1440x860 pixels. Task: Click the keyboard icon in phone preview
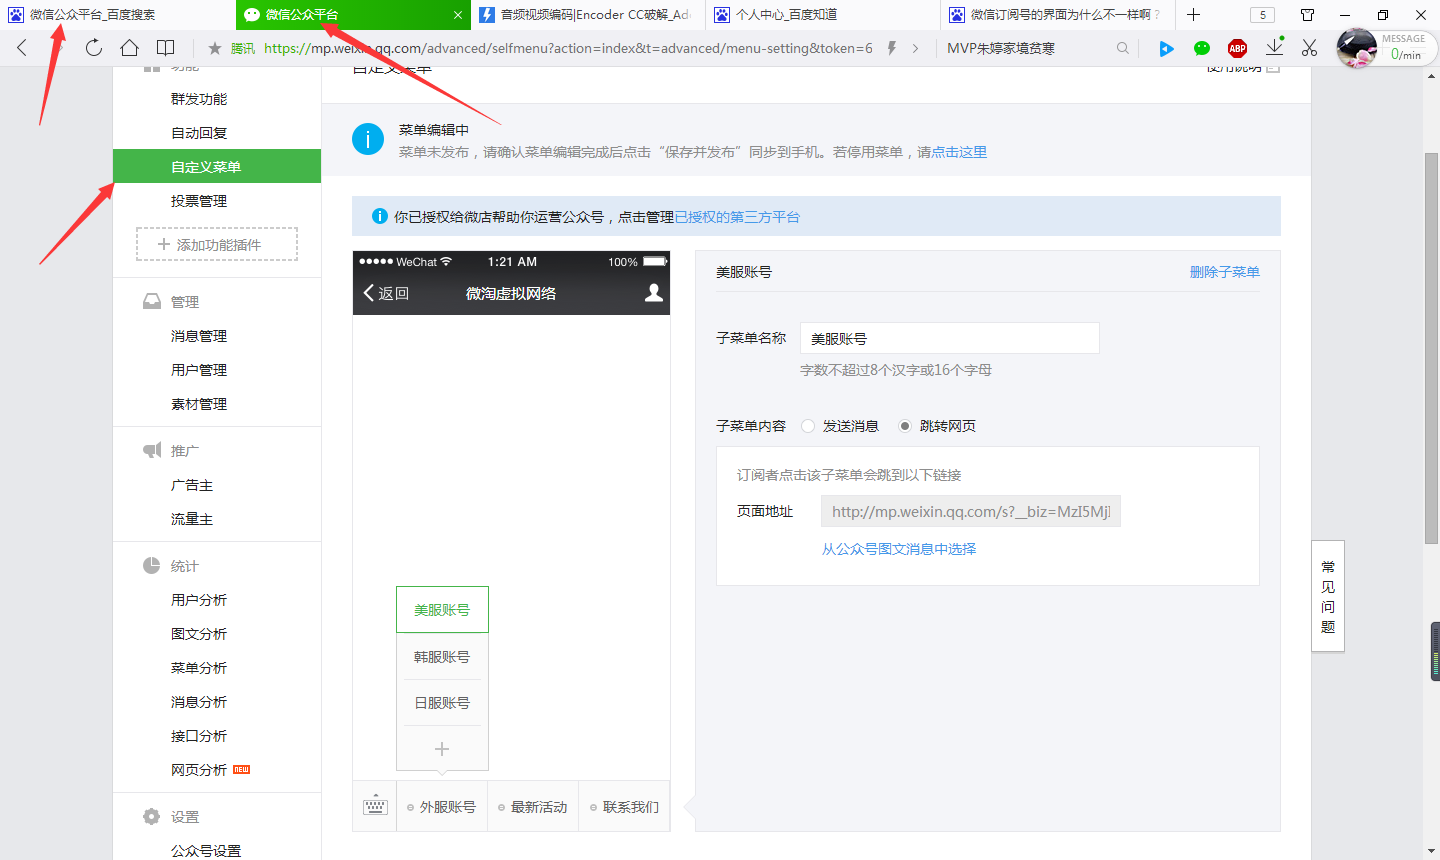375,805
